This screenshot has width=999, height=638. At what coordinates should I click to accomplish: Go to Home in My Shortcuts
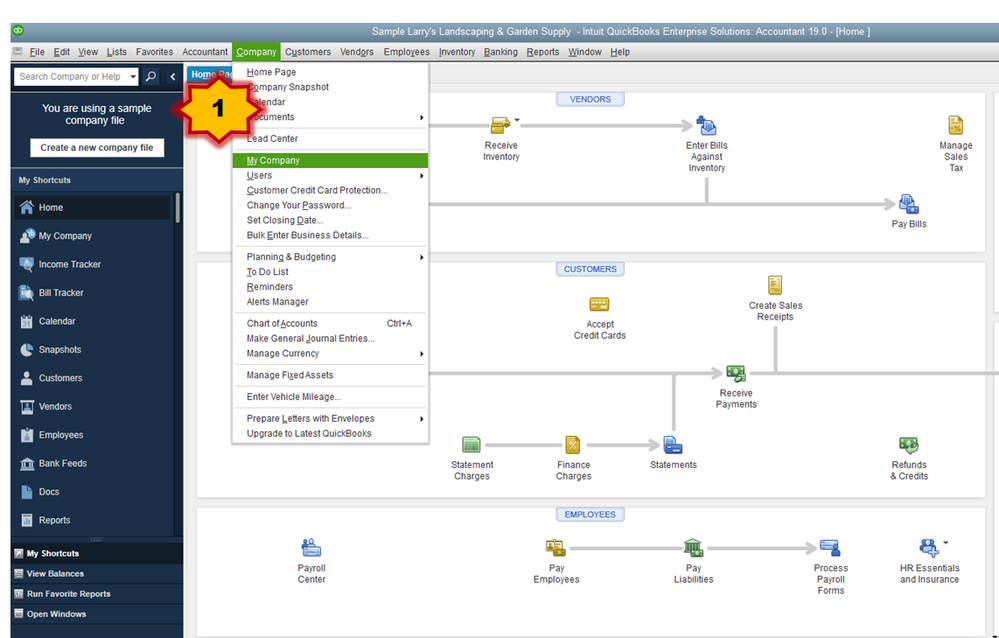[92, 208]
